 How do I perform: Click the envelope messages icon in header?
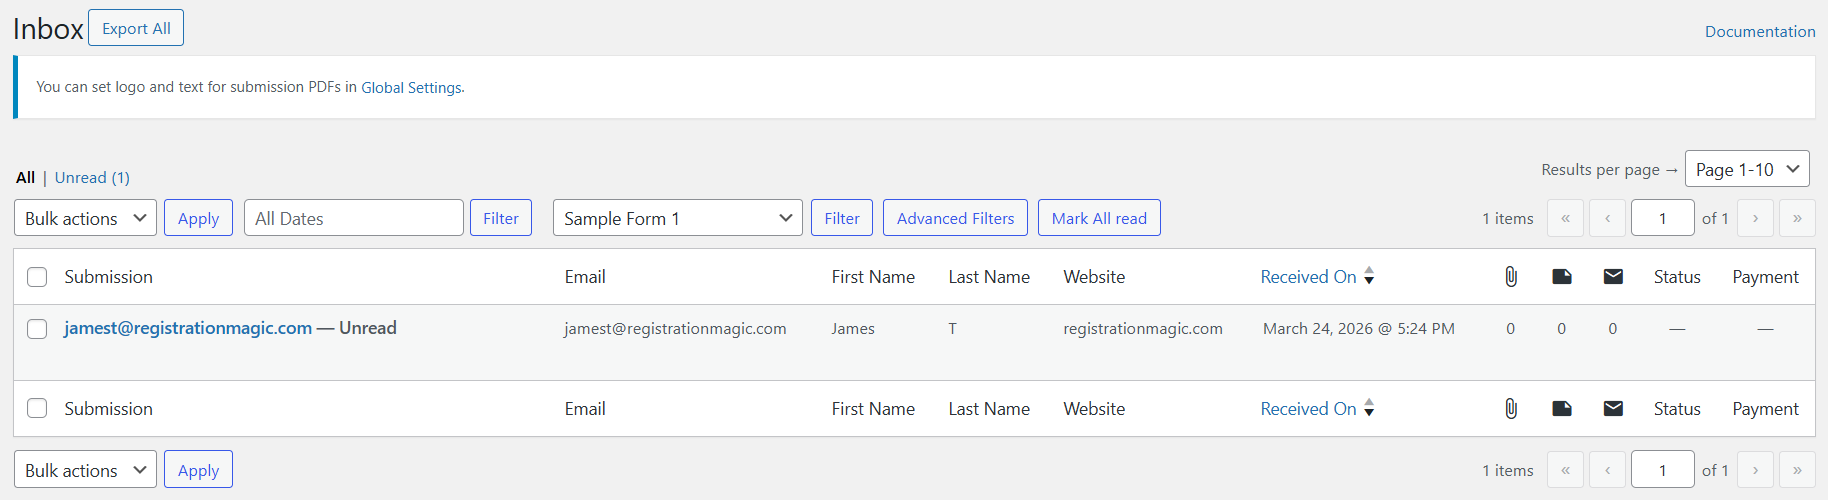click(x=1613, y=277)
